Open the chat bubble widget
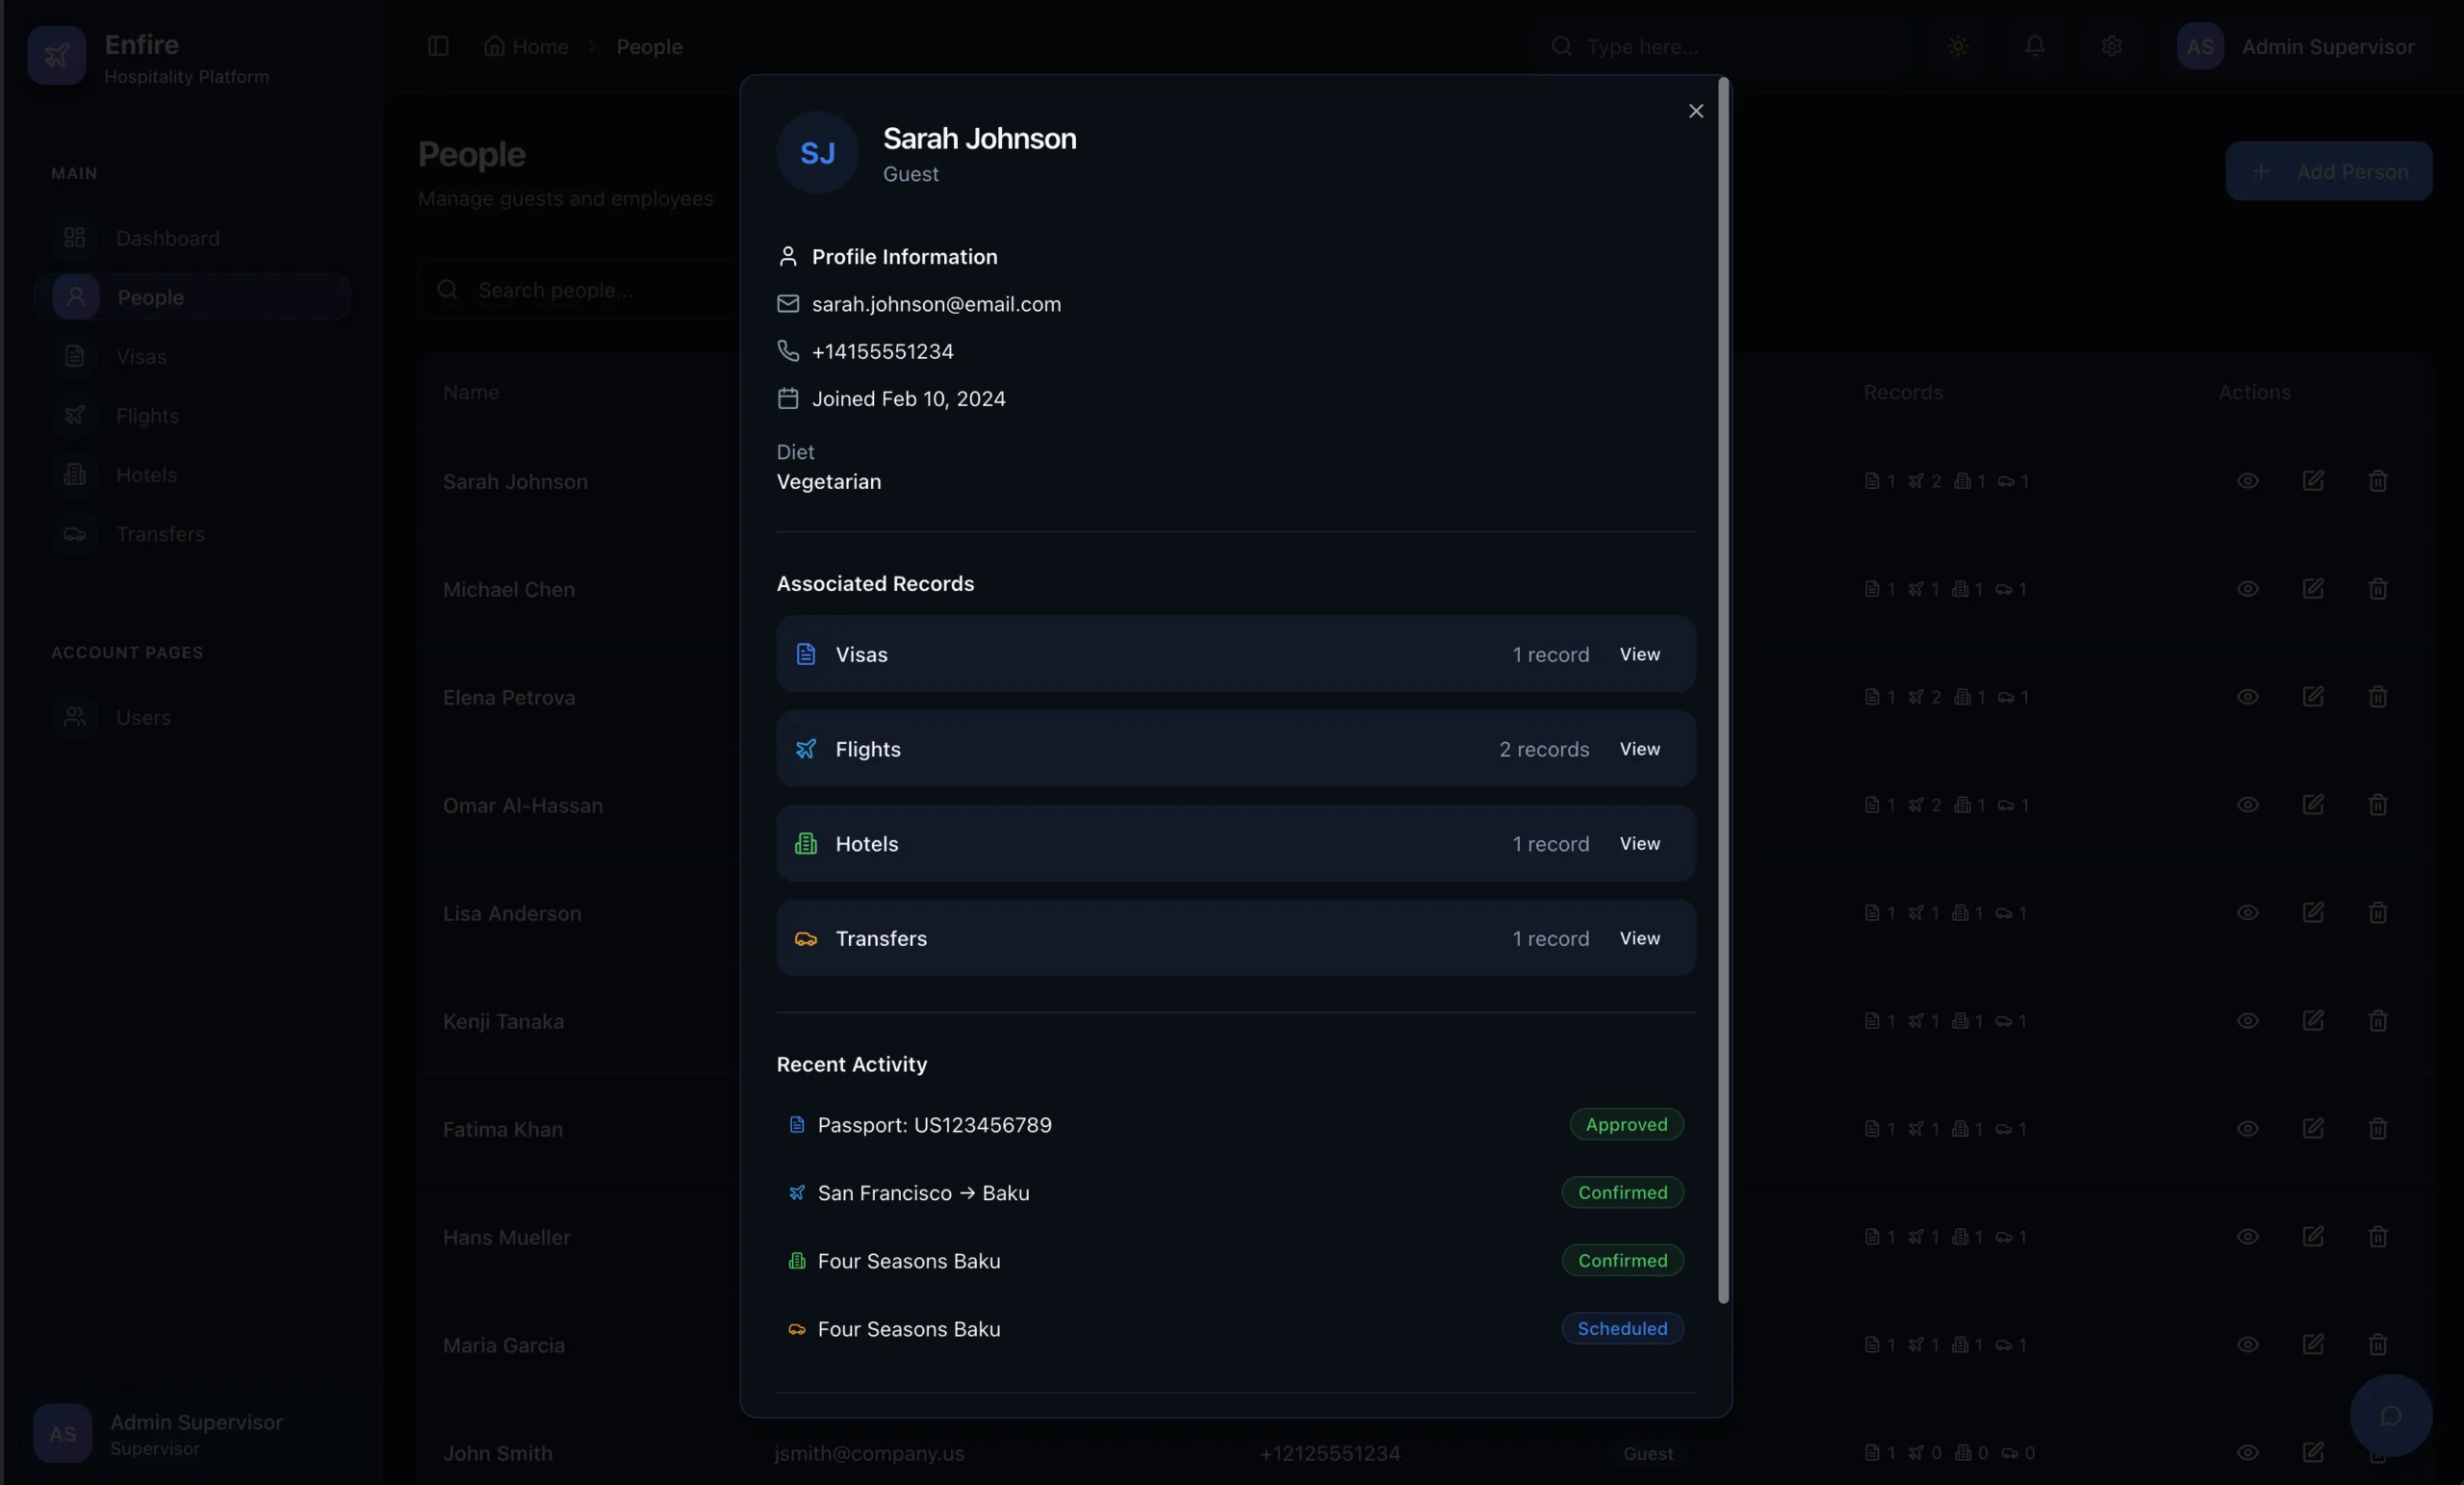 click(x=2390, y=1415)
